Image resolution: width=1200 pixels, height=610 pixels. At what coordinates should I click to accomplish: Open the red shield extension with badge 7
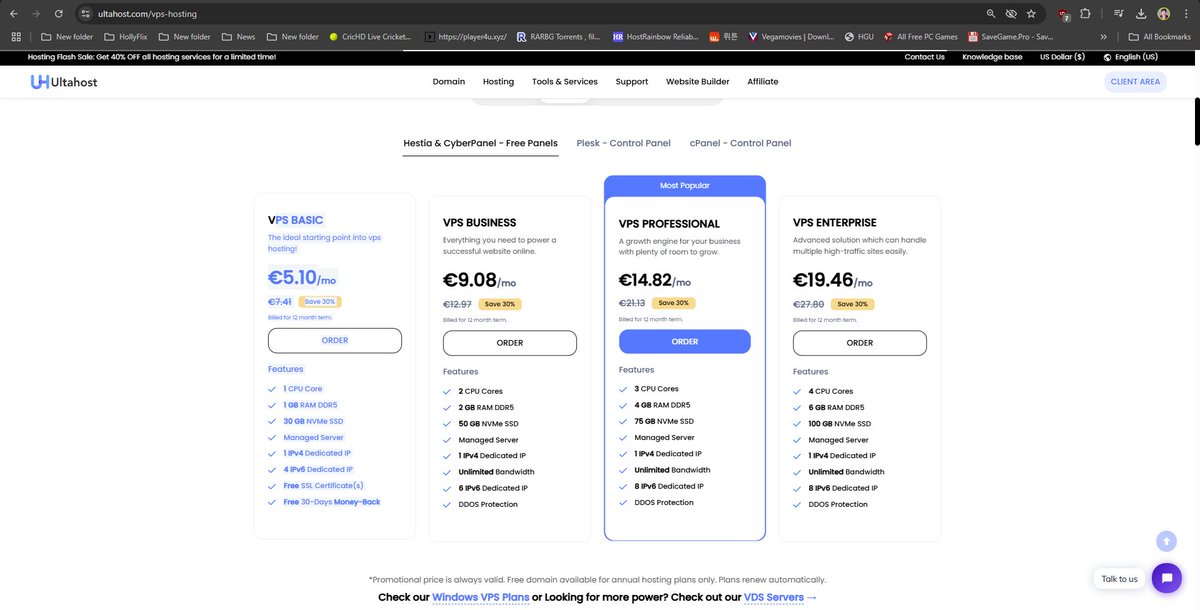click(x=1064, y=14)
